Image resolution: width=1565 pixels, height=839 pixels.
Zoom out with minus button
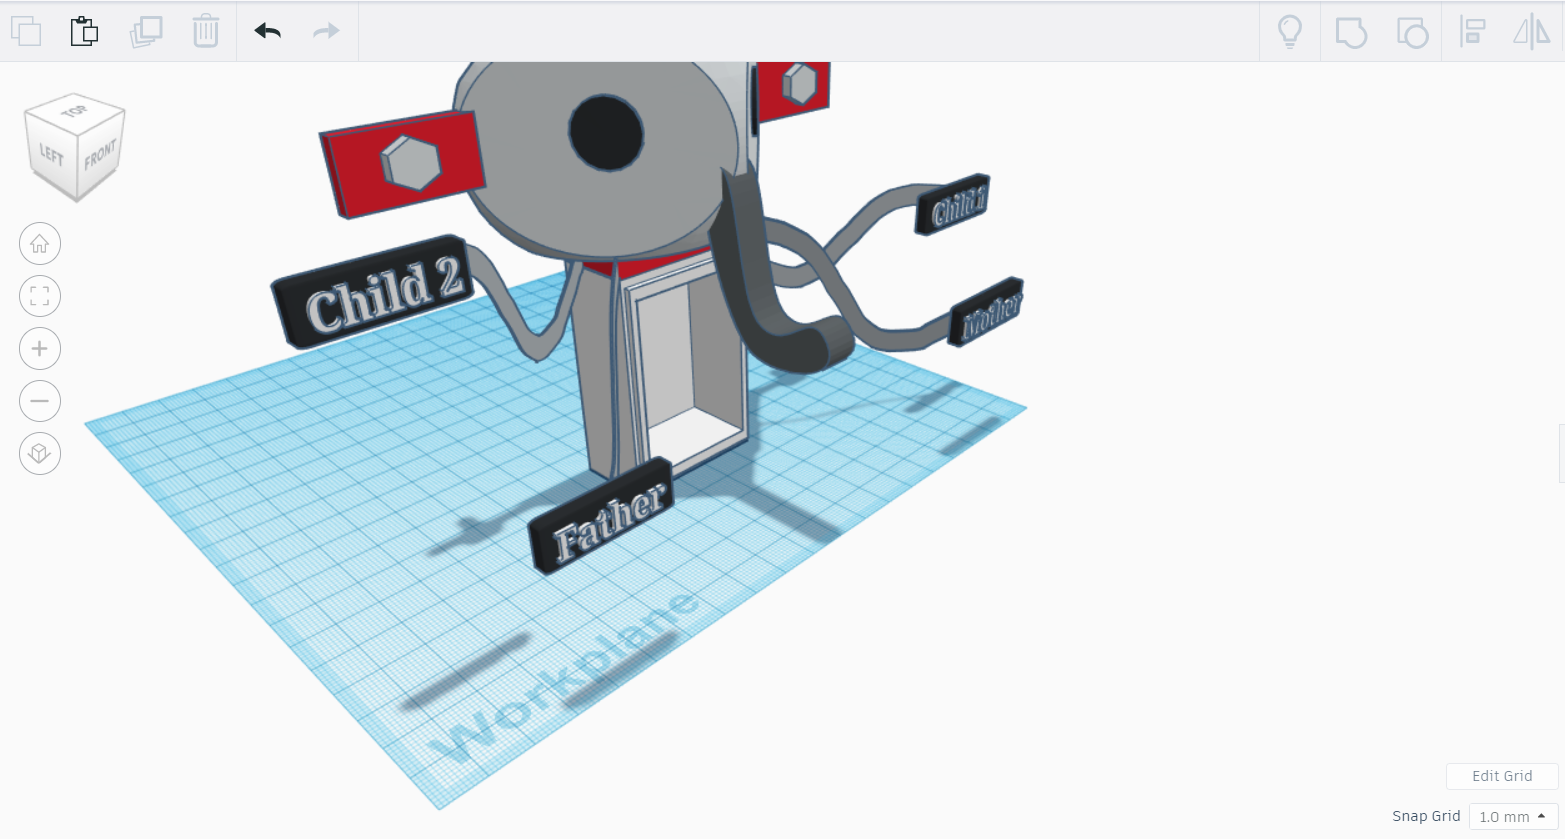point(40,401)
